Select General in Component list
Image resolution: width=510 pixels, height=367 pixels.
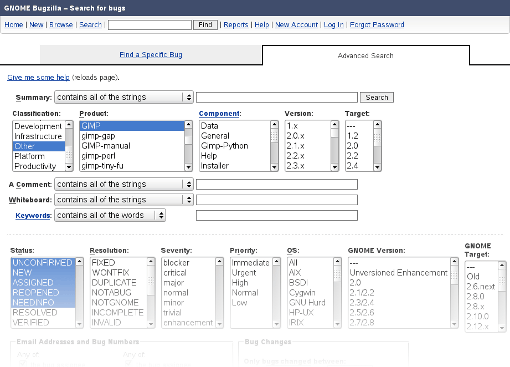[x=235, y=136]
